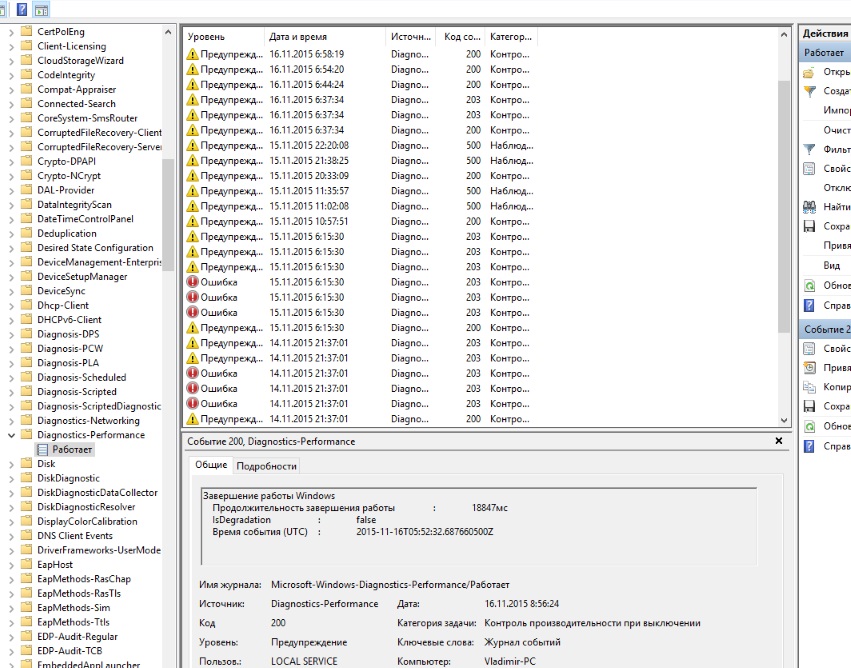
Task: Expand the EapMethods-Sim tree node
Action: [11, 608]
